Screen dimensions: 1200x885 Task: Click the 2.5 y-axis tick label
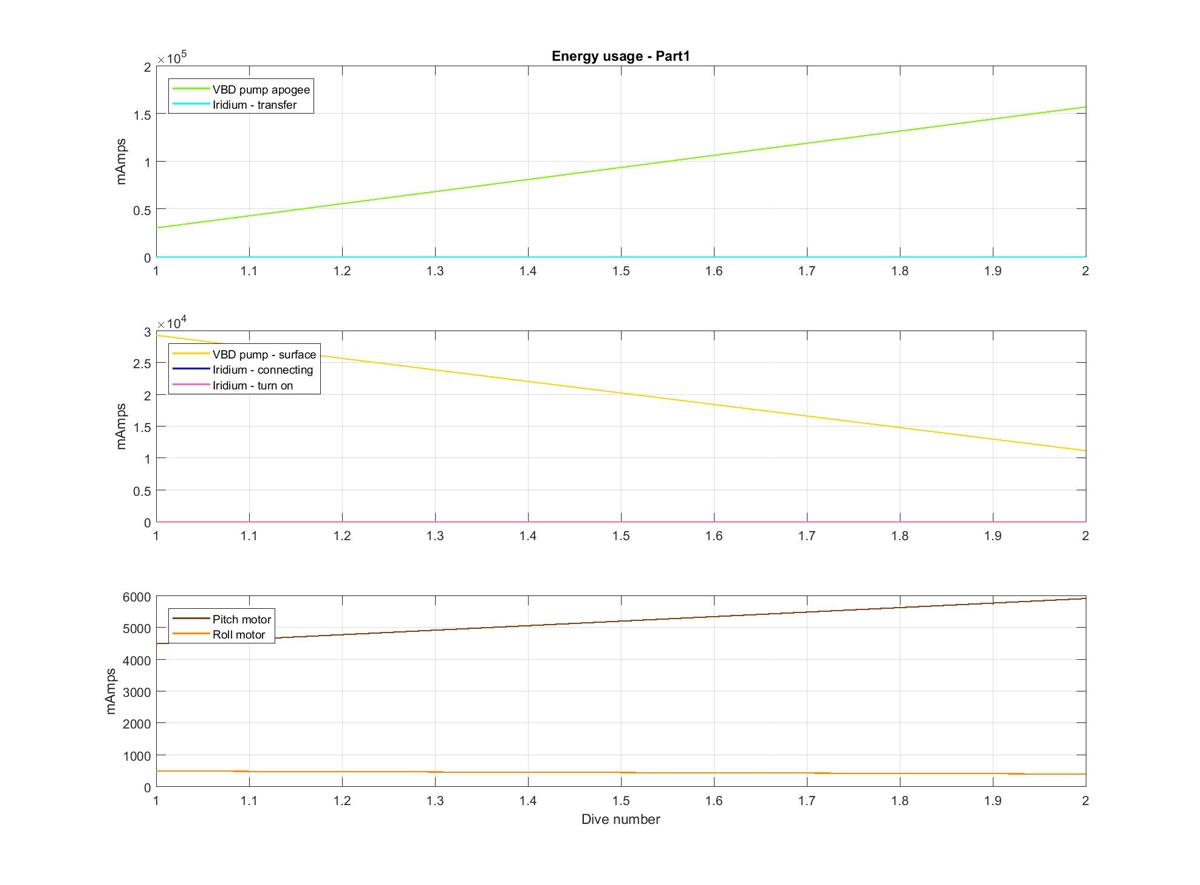[141, 363]
